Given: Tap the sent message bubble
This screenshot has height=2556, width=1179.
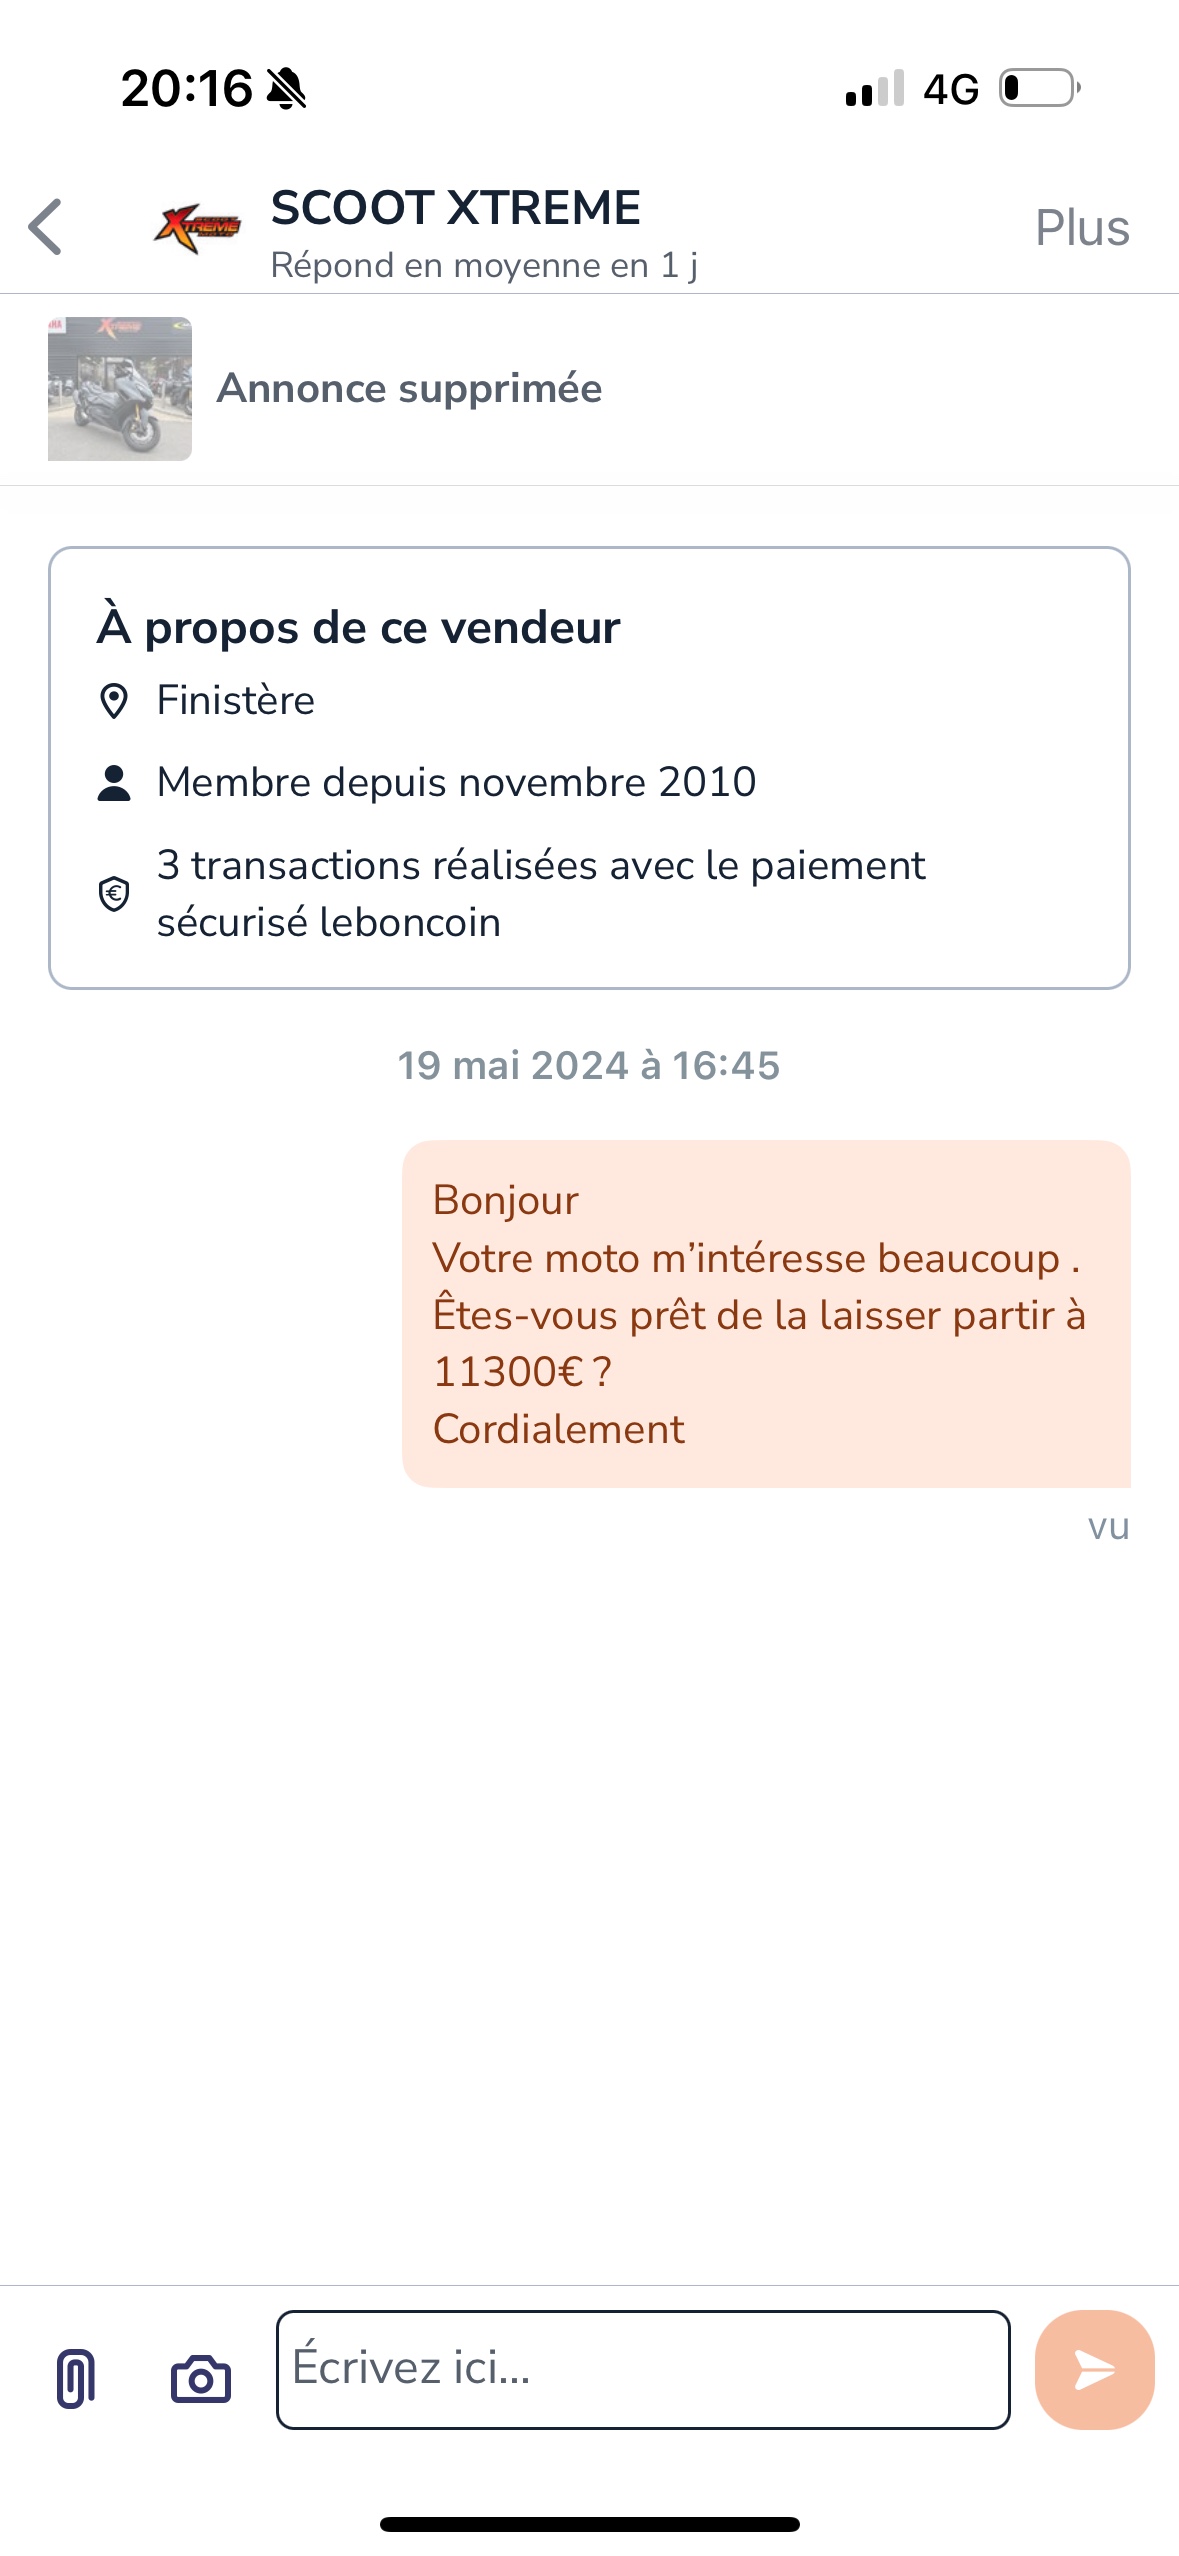Looking at the screenshot, I should pos(766,1313).
